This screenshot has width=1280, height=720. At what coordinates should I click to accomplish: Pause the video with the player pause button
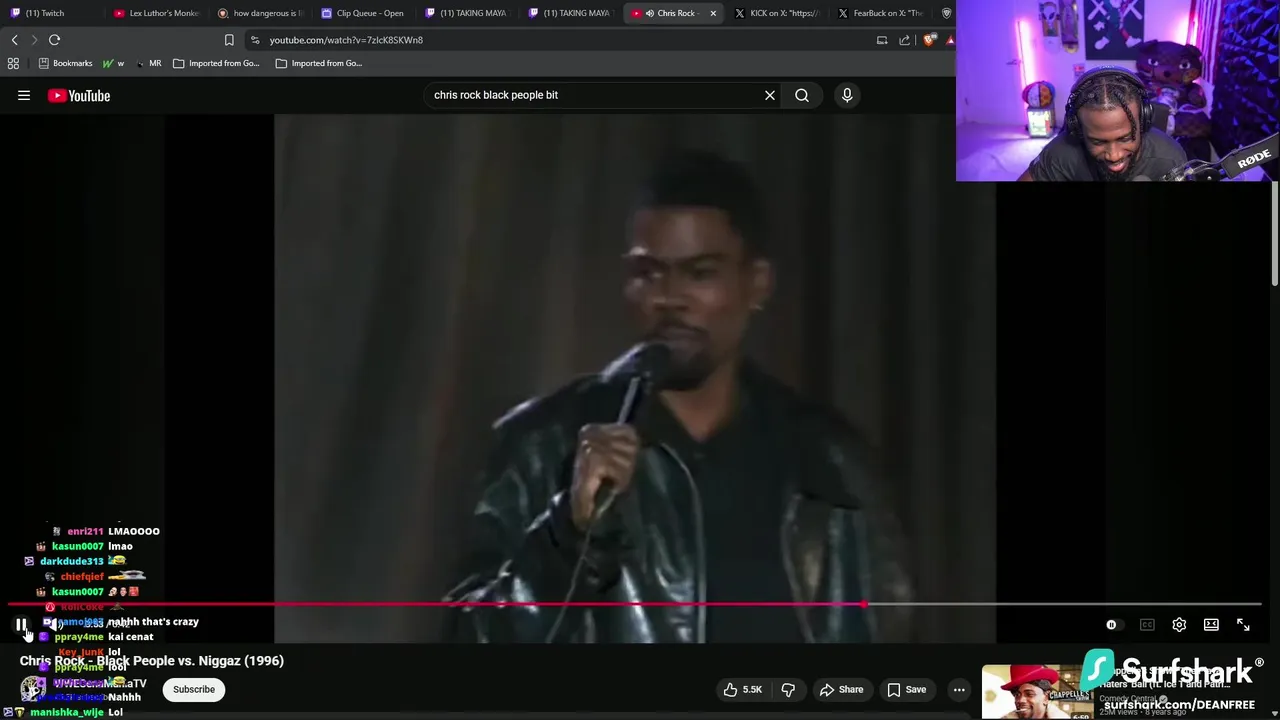(21, 625)
